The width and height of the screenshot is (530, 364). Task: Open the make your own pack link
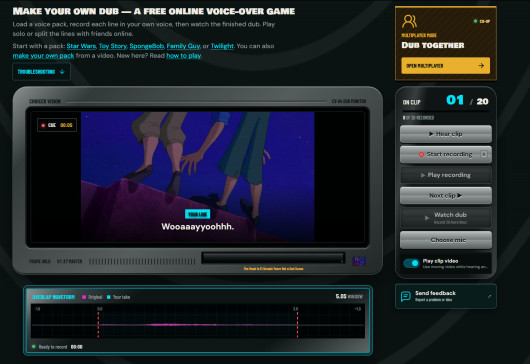pyautogui.click(x=43, y=55)
